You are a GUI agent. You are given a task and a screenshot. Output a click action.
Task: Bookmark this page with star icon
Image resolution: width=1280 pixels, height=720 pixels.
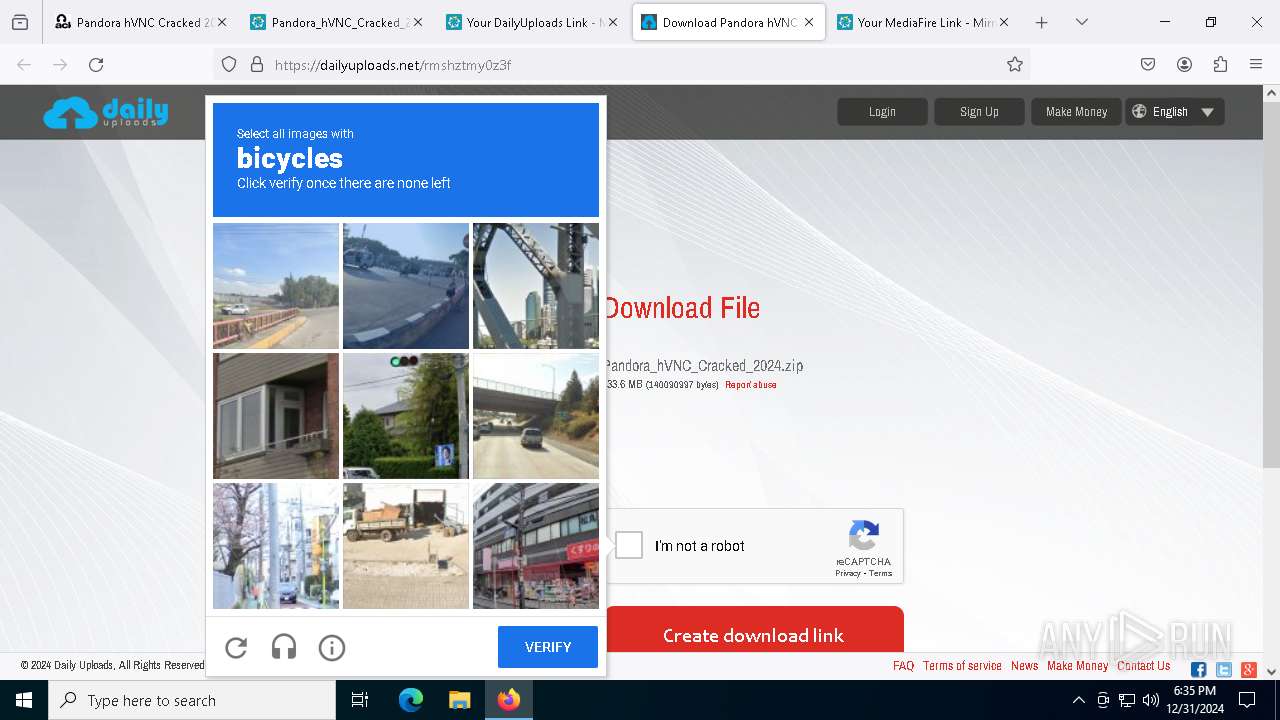[x=1015, y=64]
